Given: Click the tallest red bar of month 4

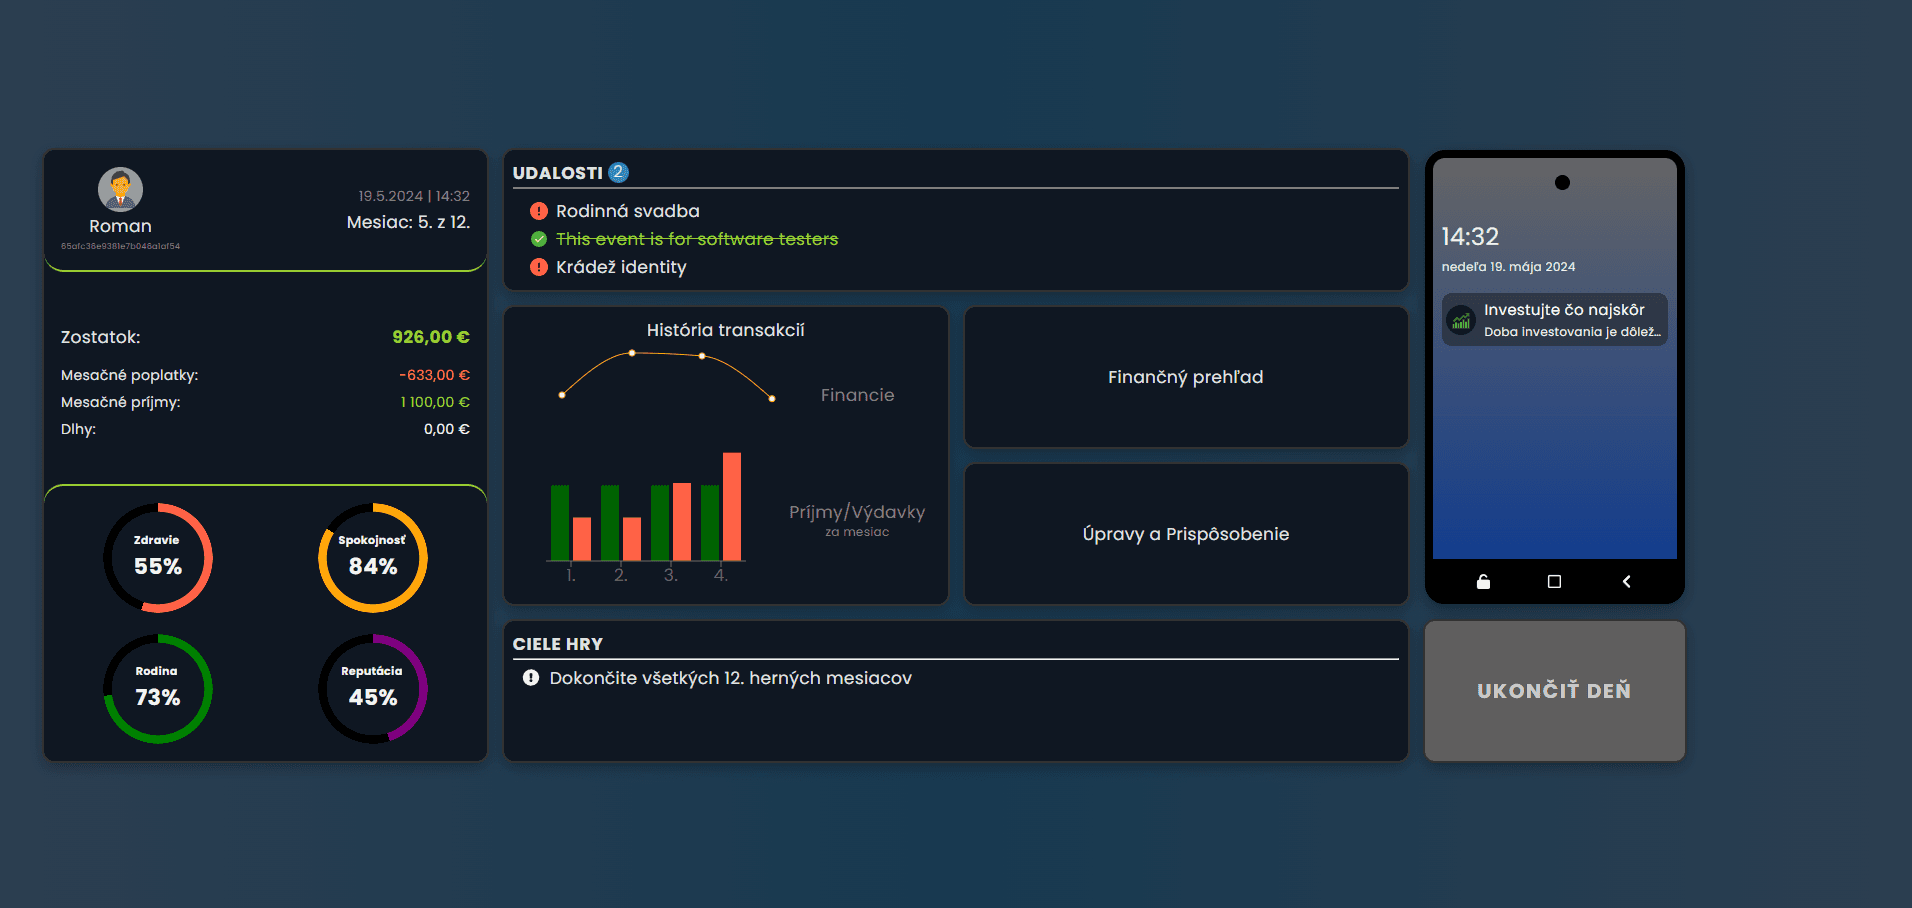Looking at the screenshot, I should [732, 506].
